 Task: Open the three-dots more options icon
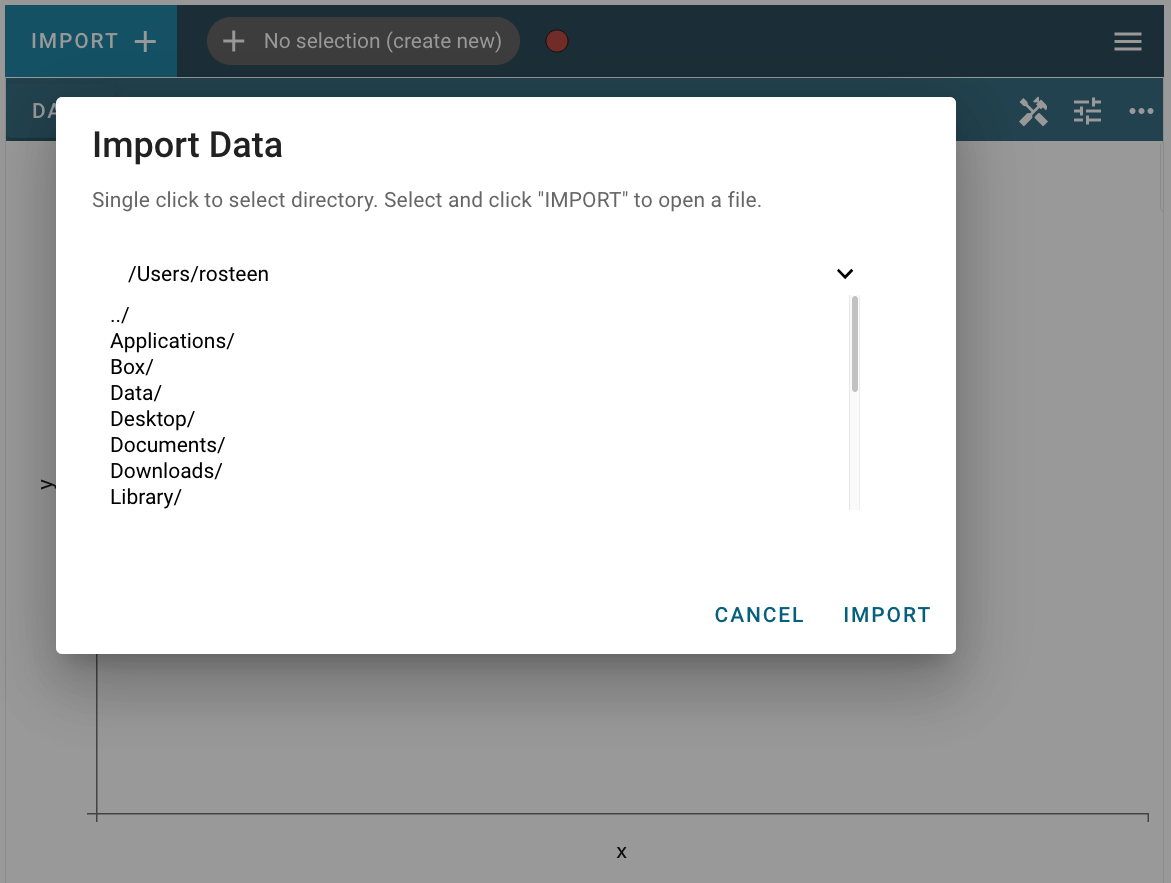pos(1141,111)
